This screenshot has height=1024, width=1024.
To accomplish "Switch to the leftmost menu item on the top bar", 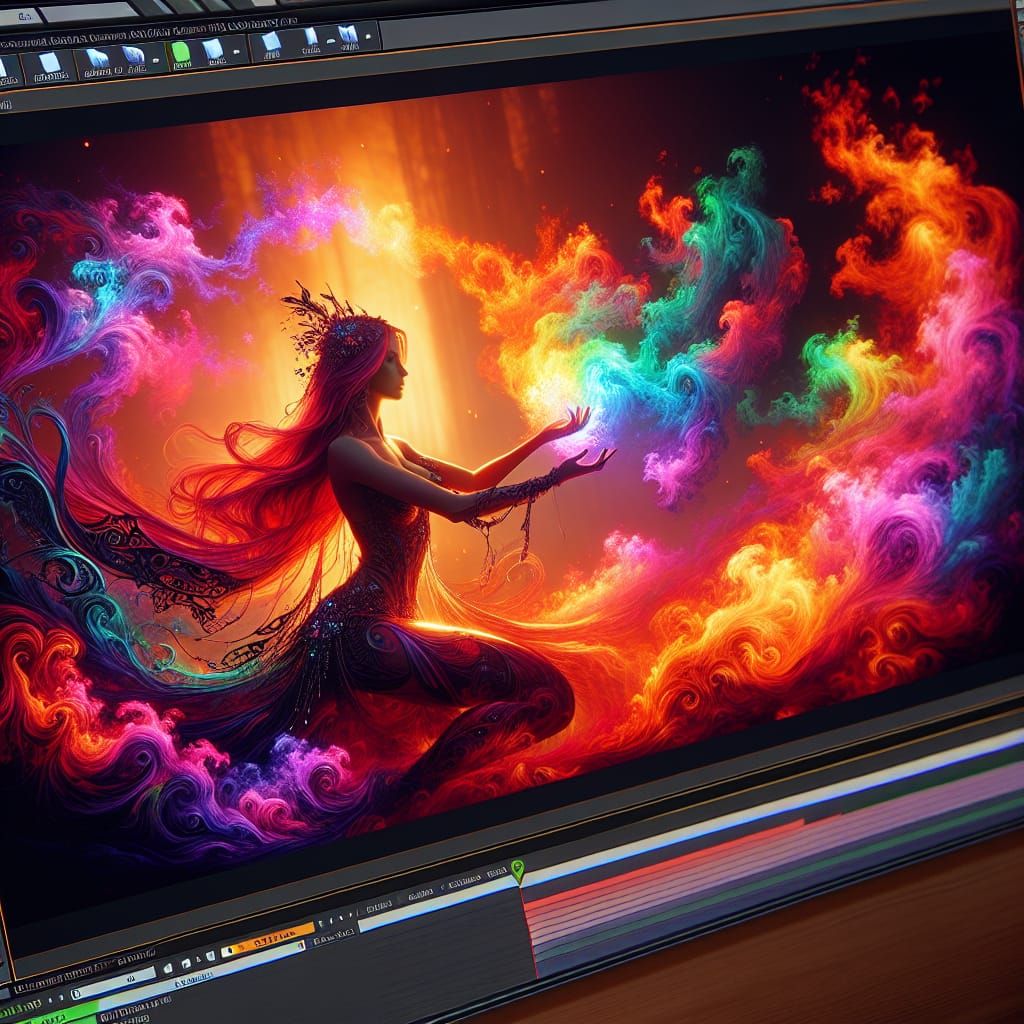I will (x=25, y=15).
